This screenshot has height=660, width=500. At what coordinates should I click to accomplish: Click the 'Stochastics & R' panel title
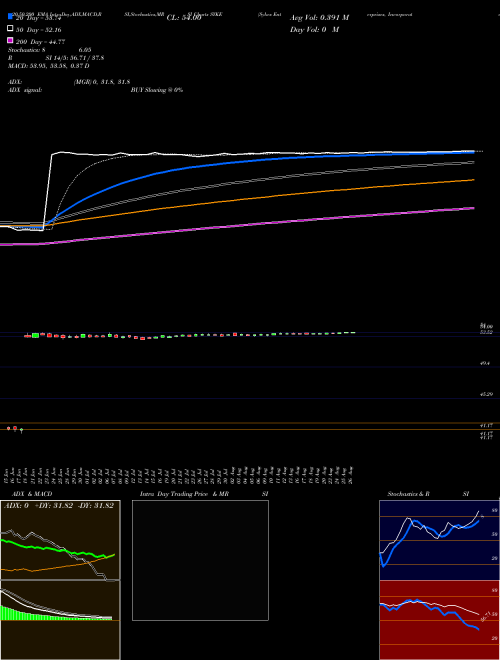(409, 494)
